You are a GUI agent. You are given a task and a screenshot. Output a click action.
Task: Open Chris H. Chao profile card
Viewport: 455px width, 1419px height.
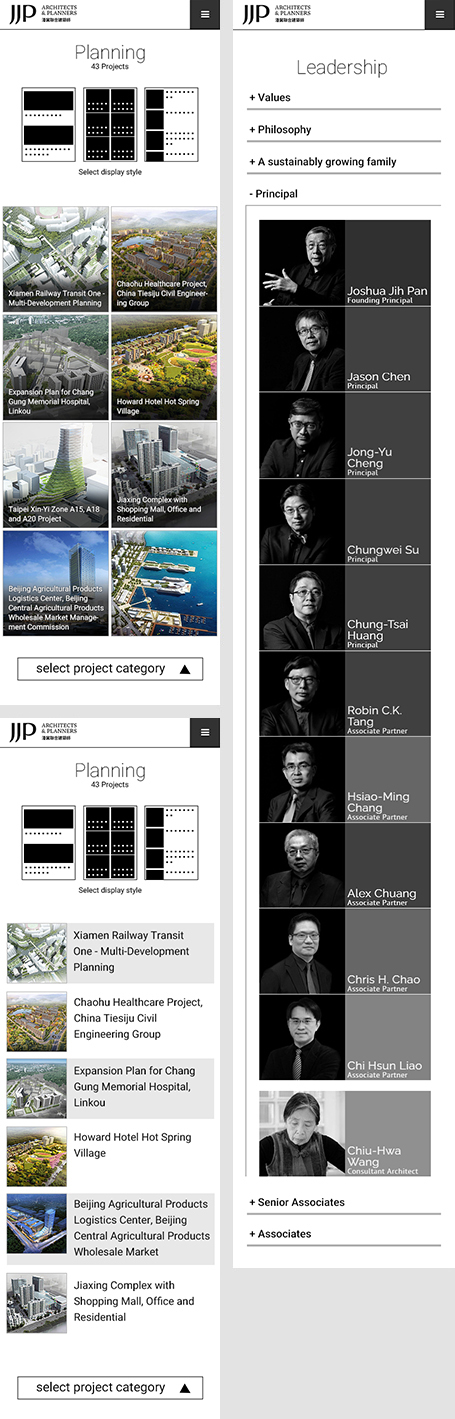pyautogui.click(x=345, y=952)
